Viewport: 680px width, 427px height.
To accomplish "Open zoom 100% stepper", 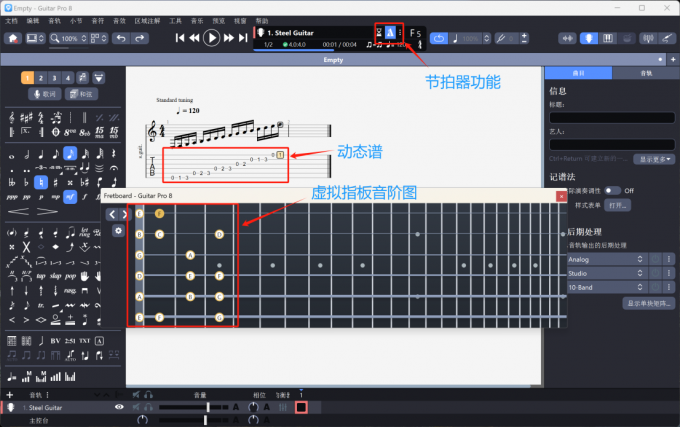I will point(84,39).
